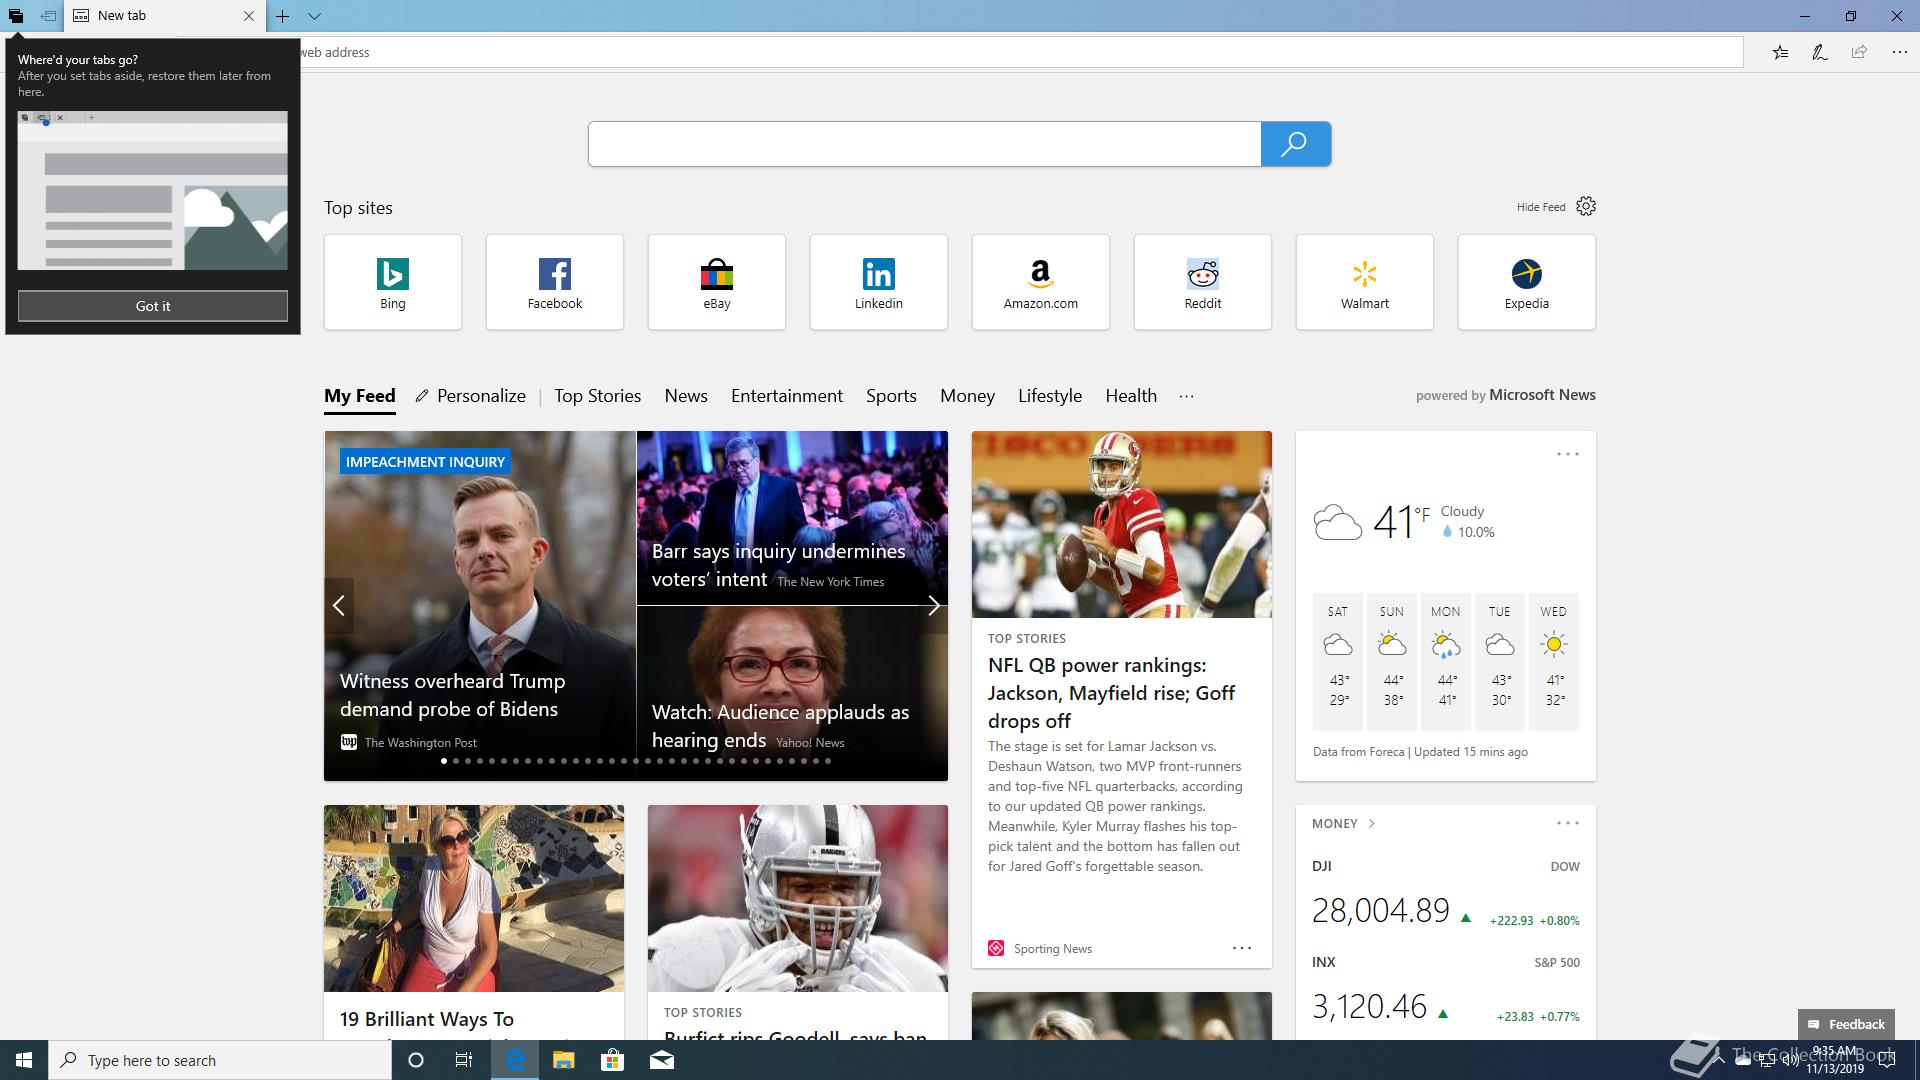The image size is (1920, 1080).
Task: Open the Amazon.com top site tile
Action: (x=1041, y=282)
